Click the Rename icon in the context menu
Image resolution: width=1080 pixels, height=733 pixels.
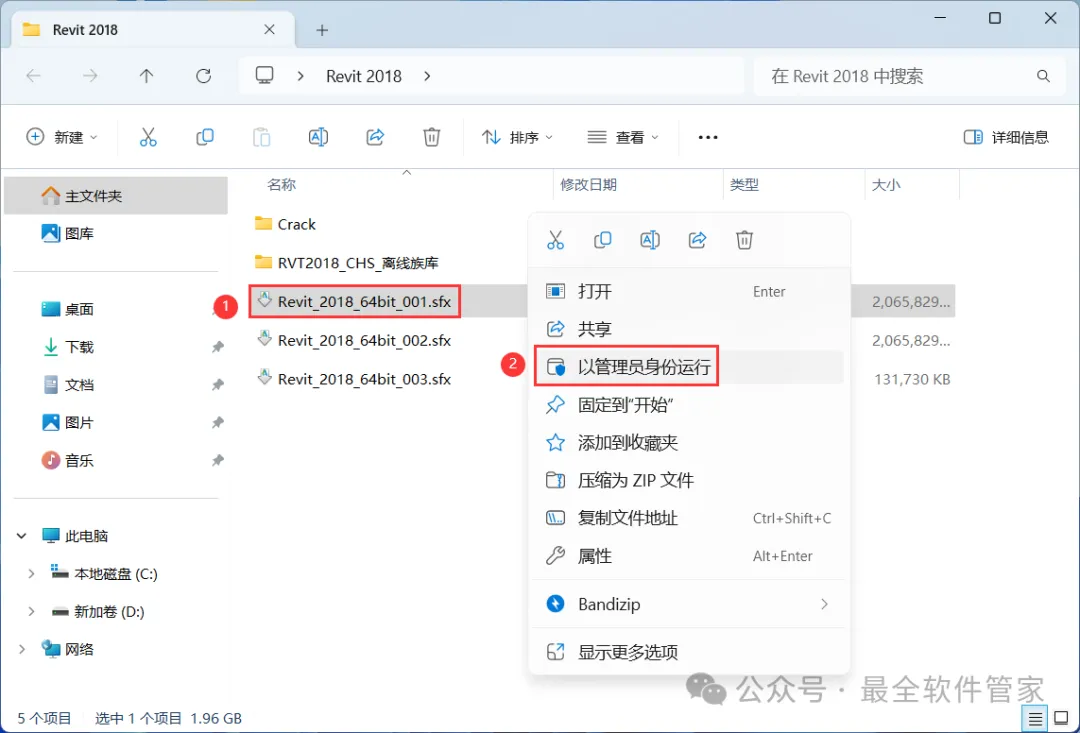pos(650,240)
